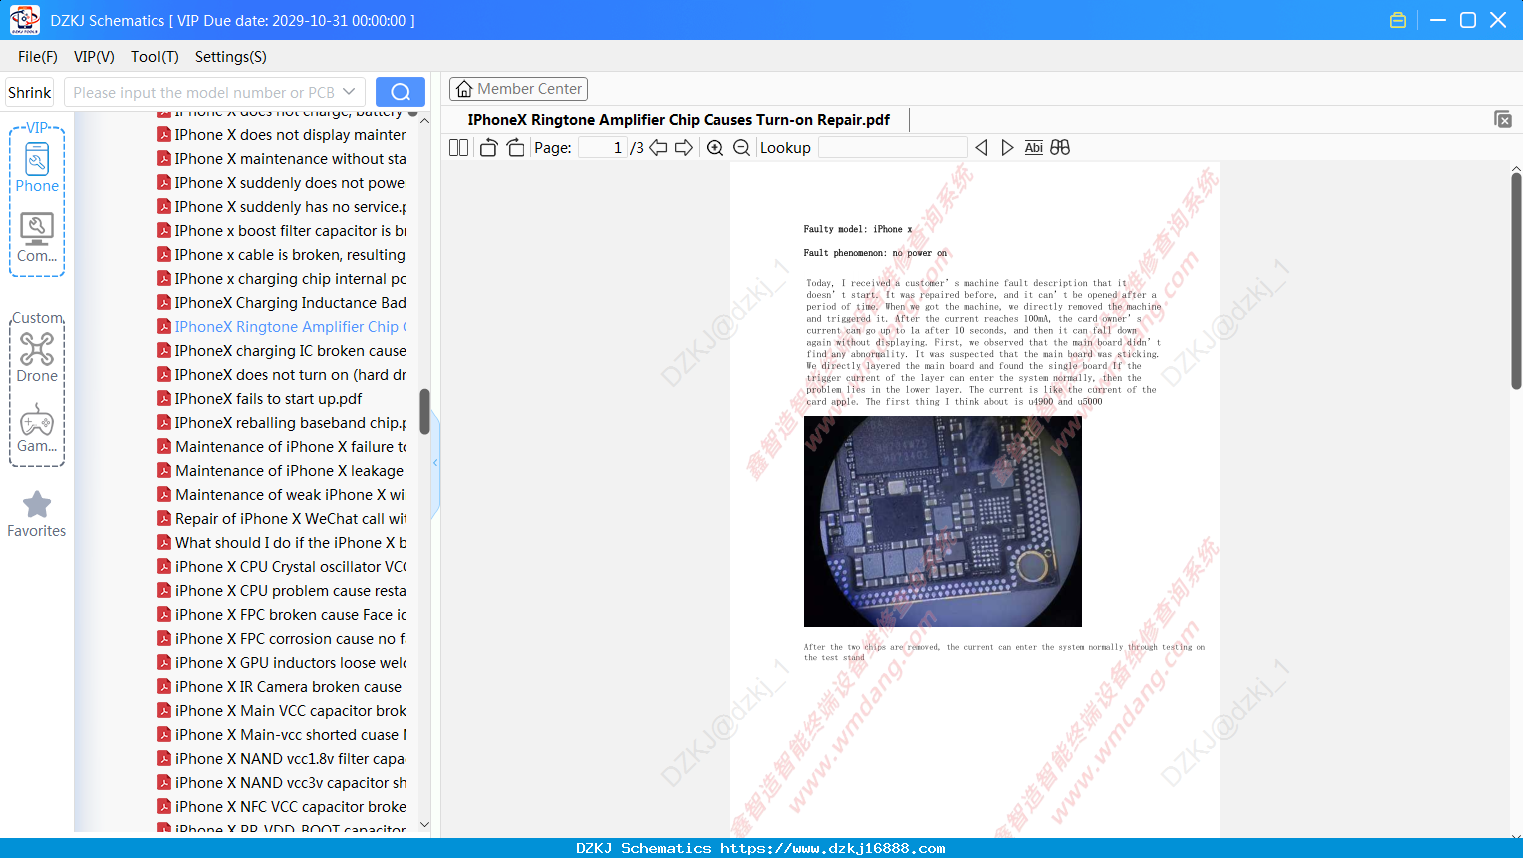This screenshot has height=858, width=1523.
Task: Open the Drone category
Action: click(37, 357)
